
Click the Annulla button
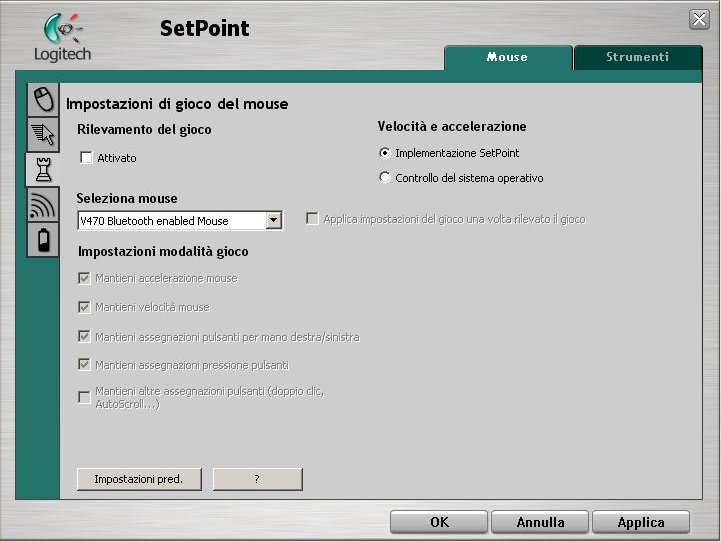click(x=540, y=522)
